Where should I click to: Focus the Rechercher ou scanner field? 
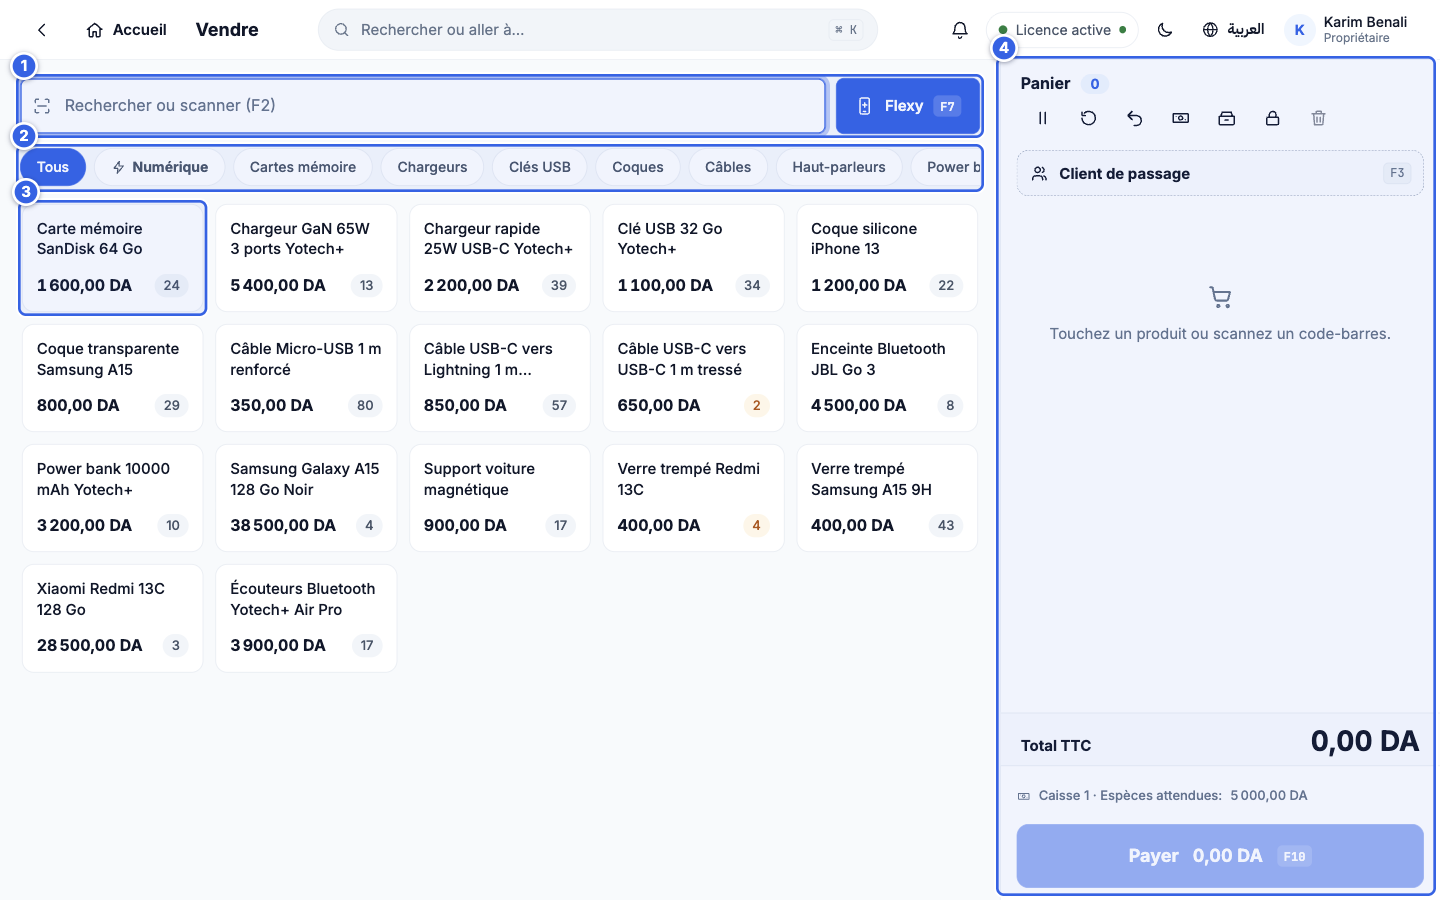coord(424,106)
